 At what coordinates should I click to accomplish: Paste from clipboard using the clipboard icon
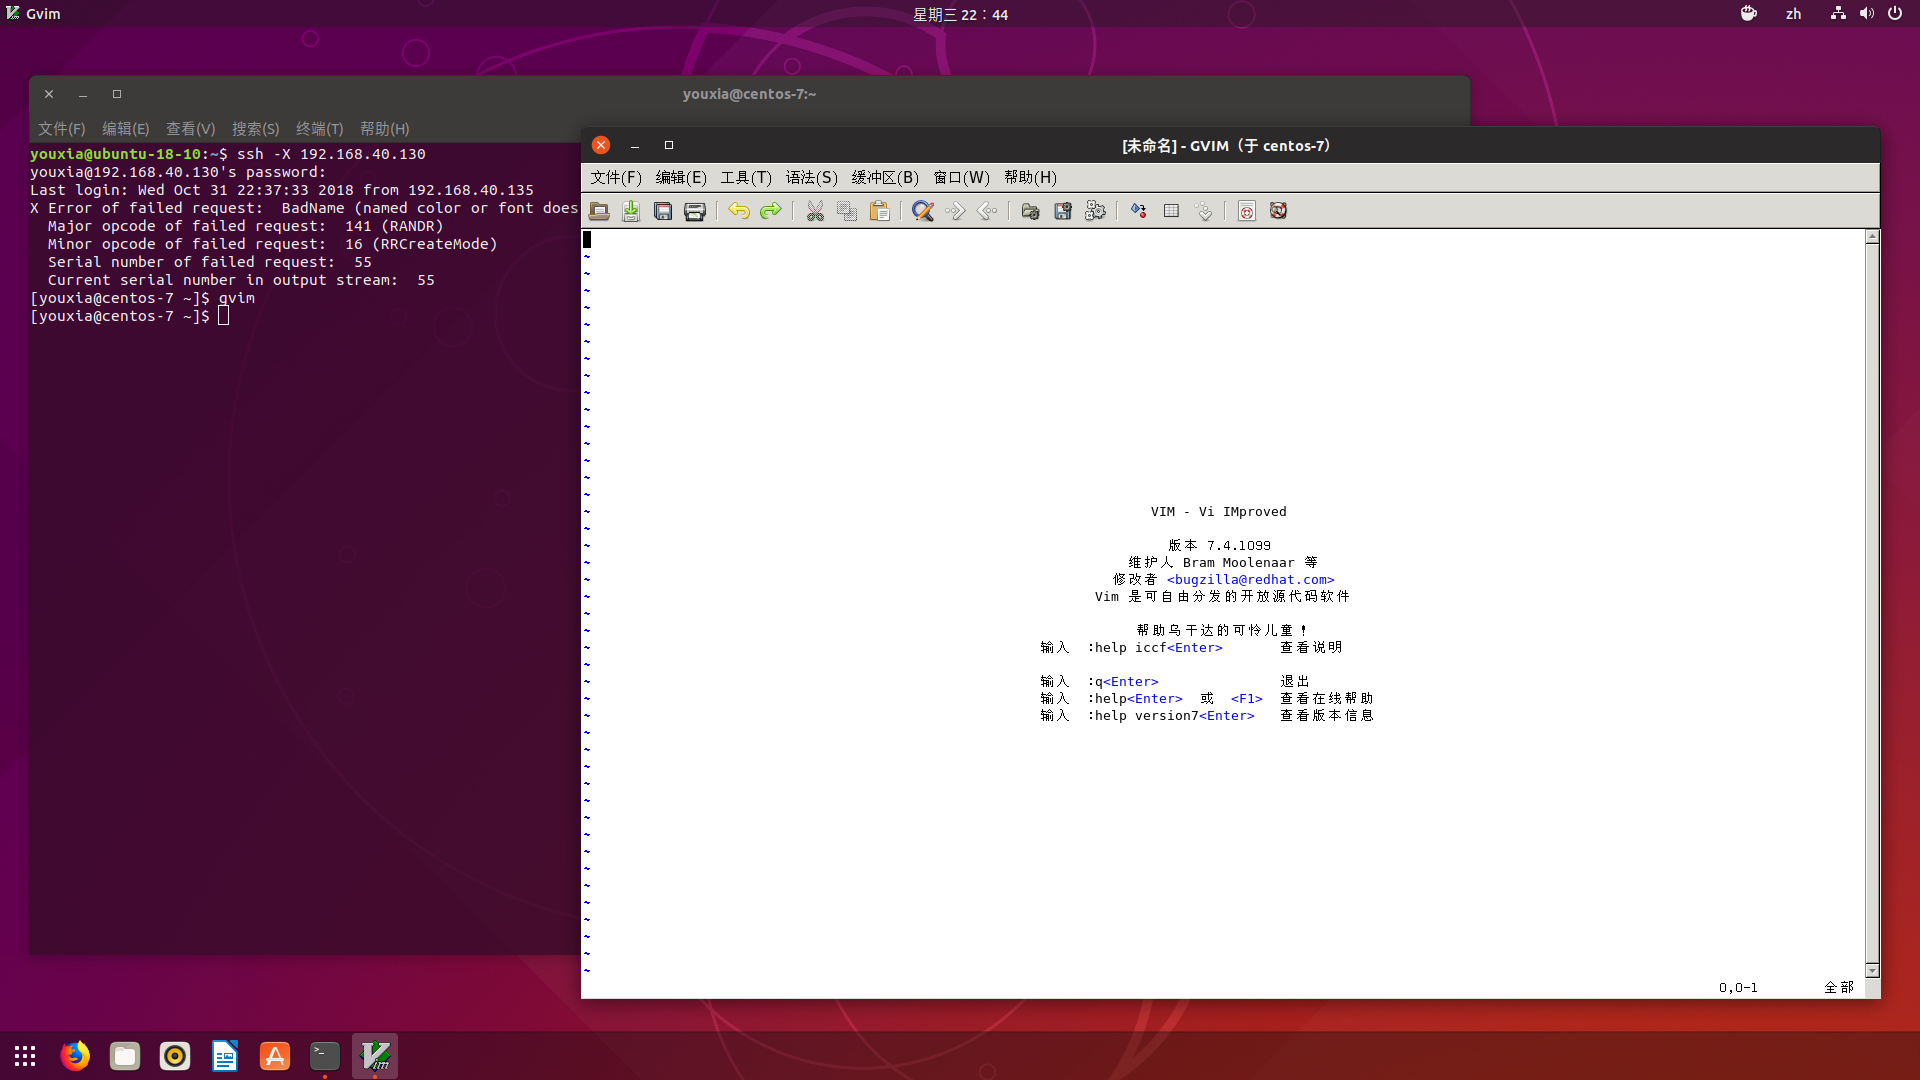coord(880,211)
